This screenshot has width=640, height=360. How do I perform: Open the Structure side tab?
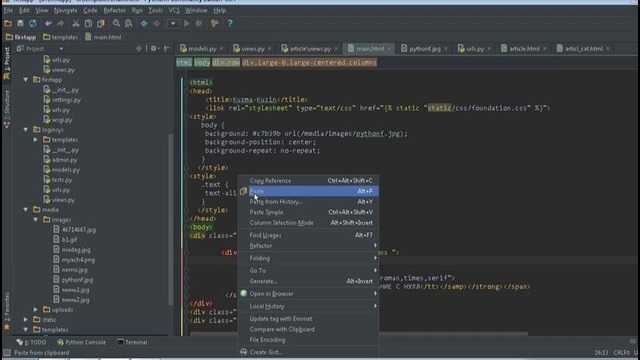pos(7,109)
